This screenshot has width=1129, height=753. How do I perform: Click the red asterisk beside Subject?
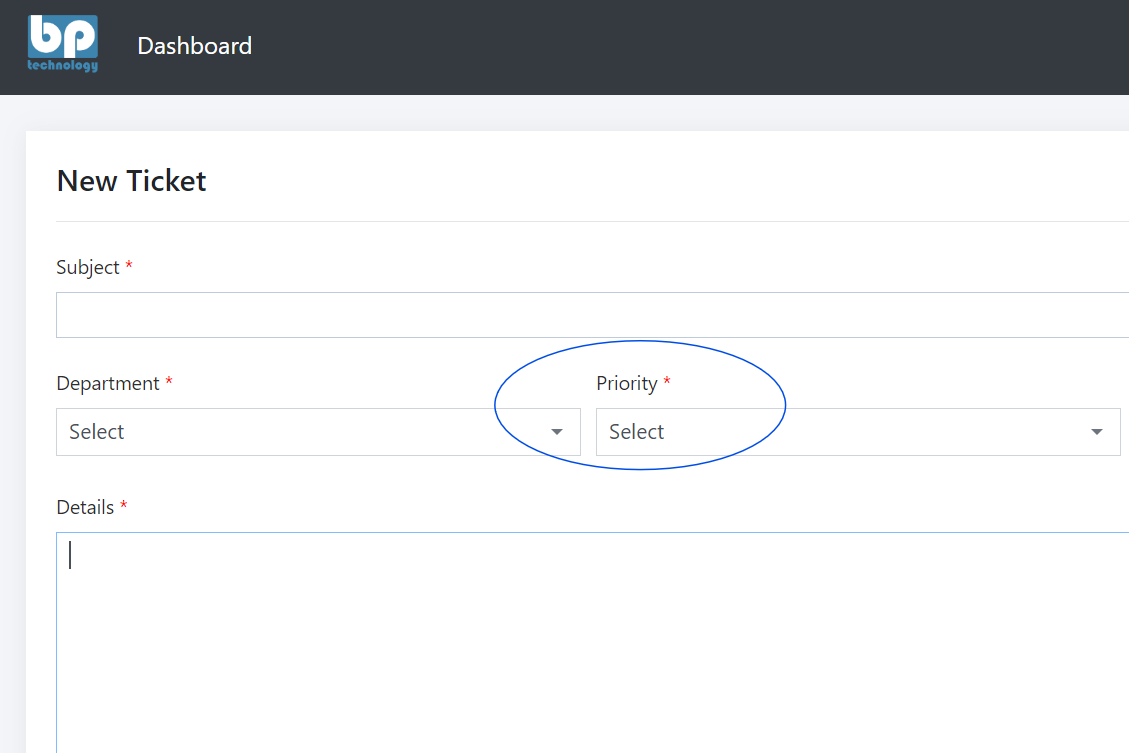[129, 266]
